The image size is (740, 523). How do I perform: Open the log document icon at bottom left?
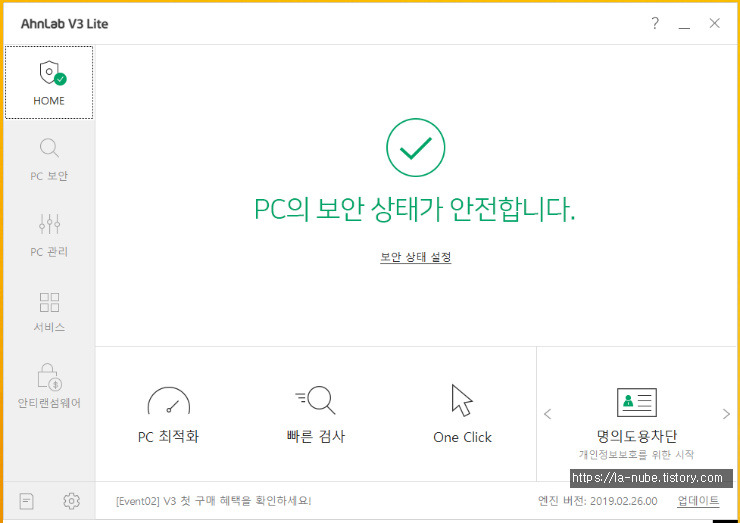coord(26,501)
